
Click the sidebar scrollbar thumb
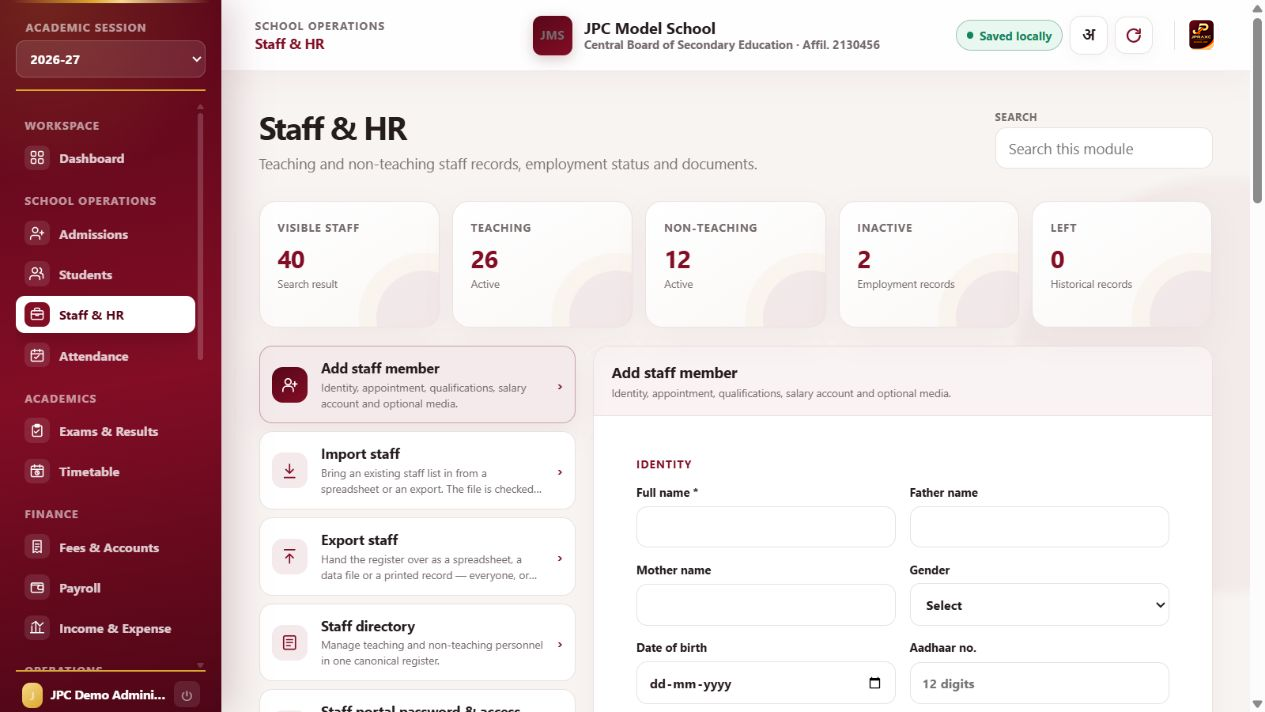[x=200, y=235]
